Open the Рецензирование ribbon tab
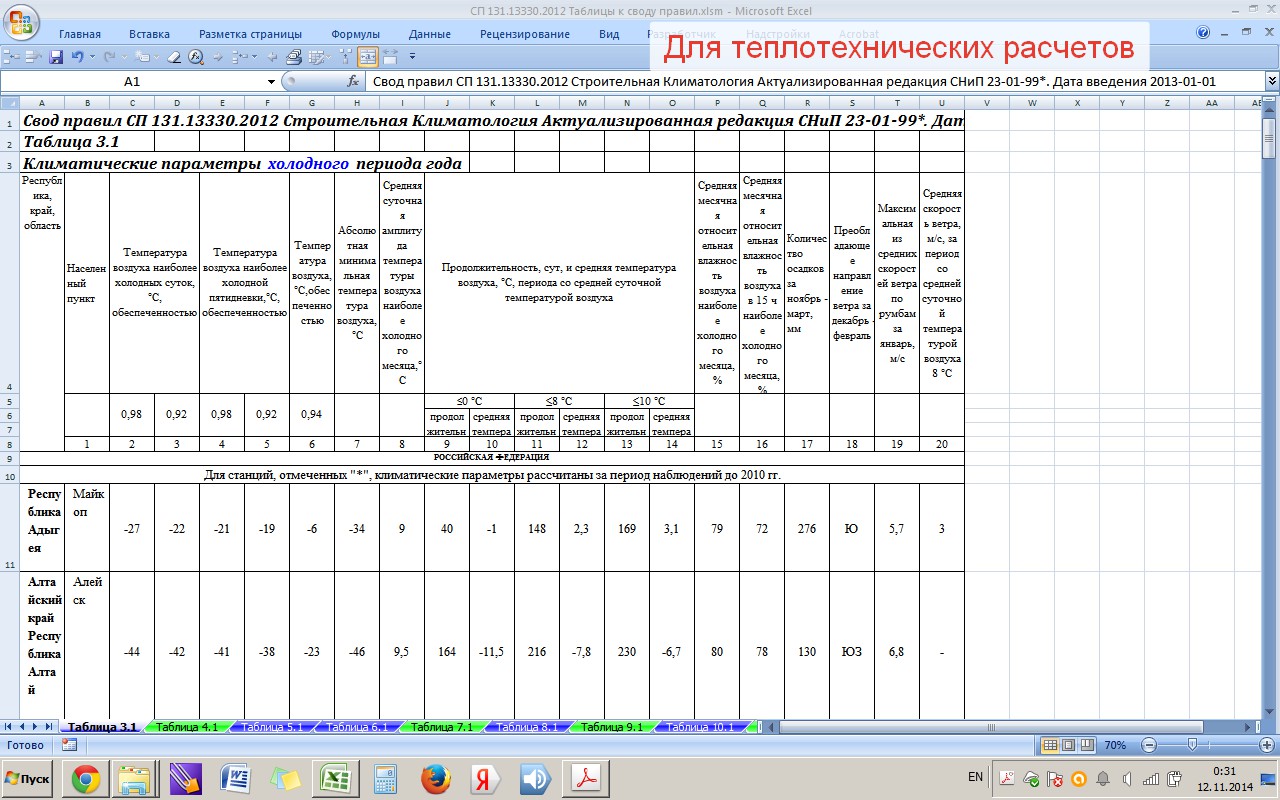The image size is (1280, 800). pos(525,33)
